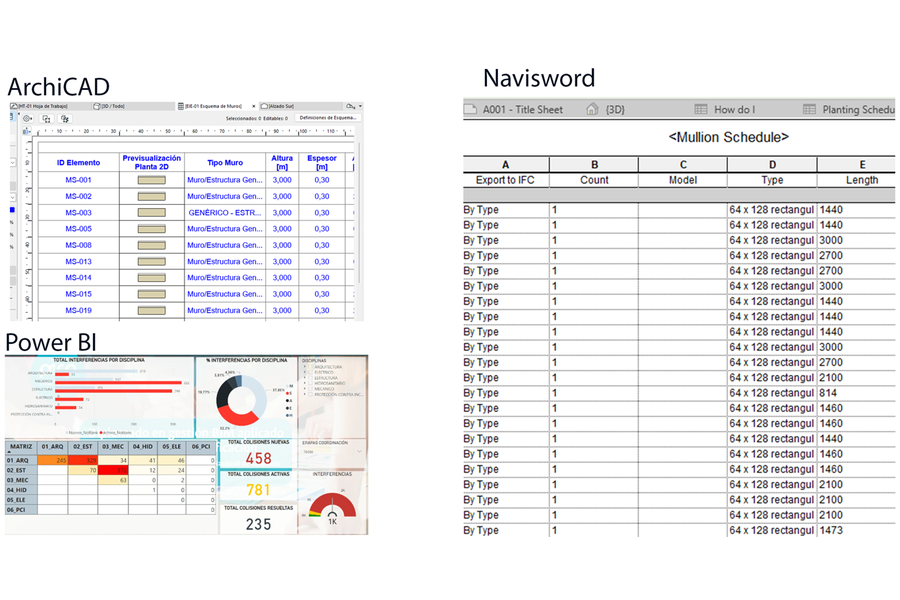Open Etapas Coordinación dropdown showing Todas
This screenshot has width=900, height=600.
click(x=333, y=451)
